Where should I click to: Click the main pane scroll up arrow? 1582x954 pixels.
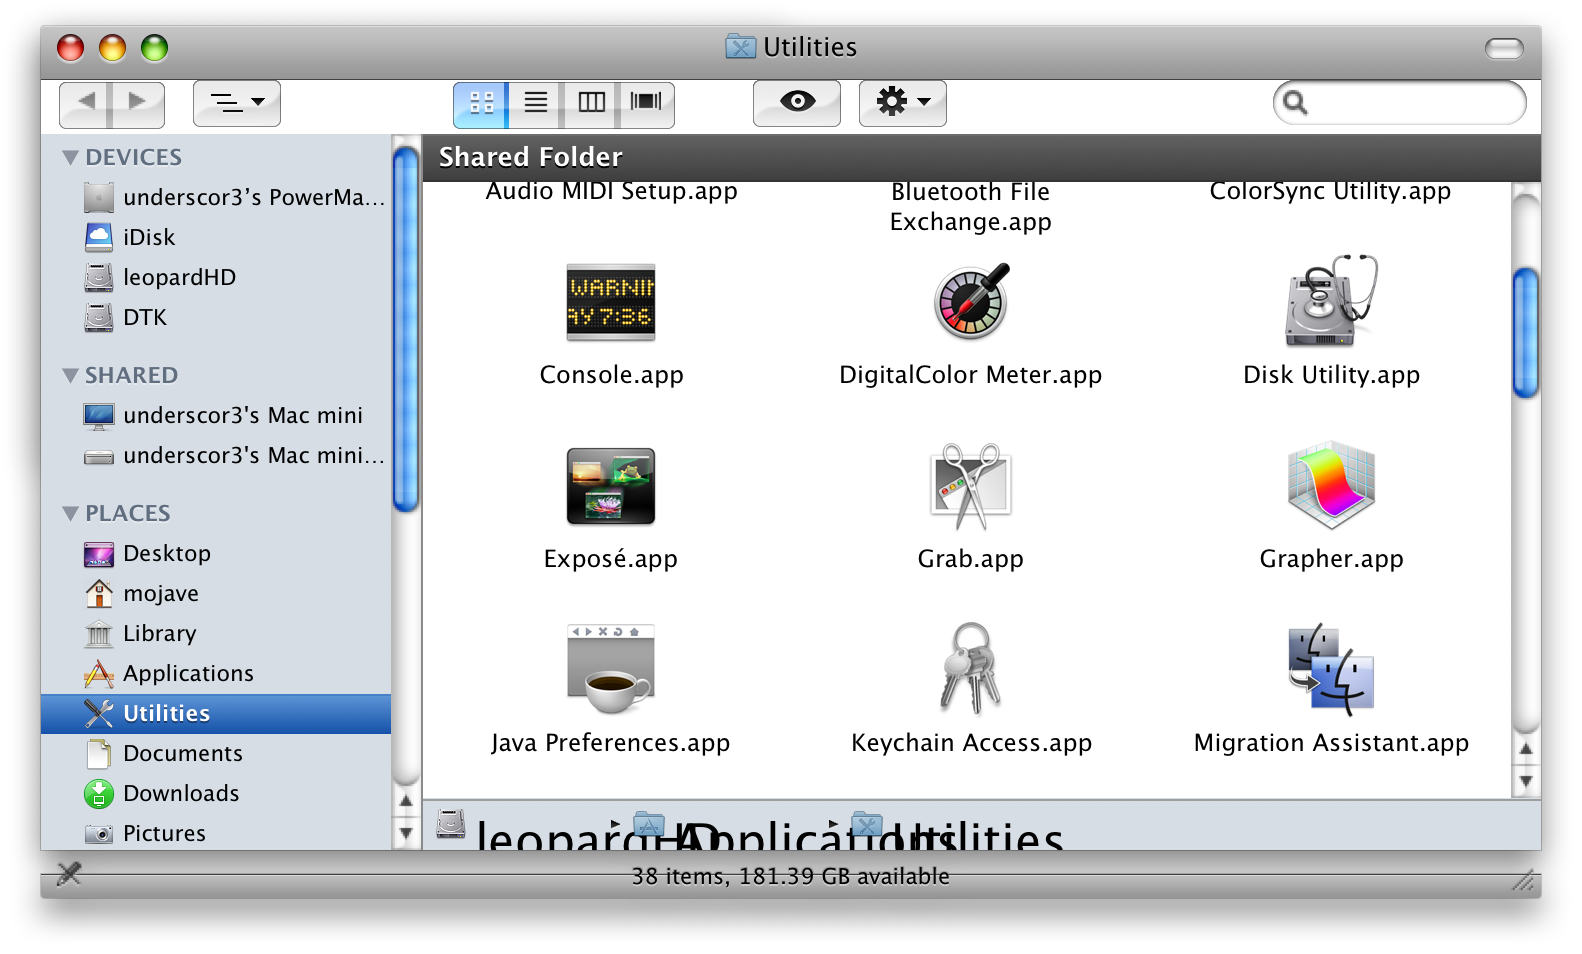(x=1525, y=749)
